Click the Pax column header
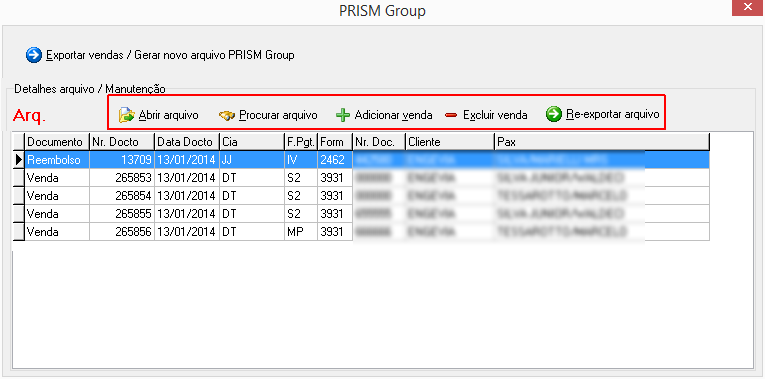Viewport: 765px width, 379px height. tap(602, 142)
